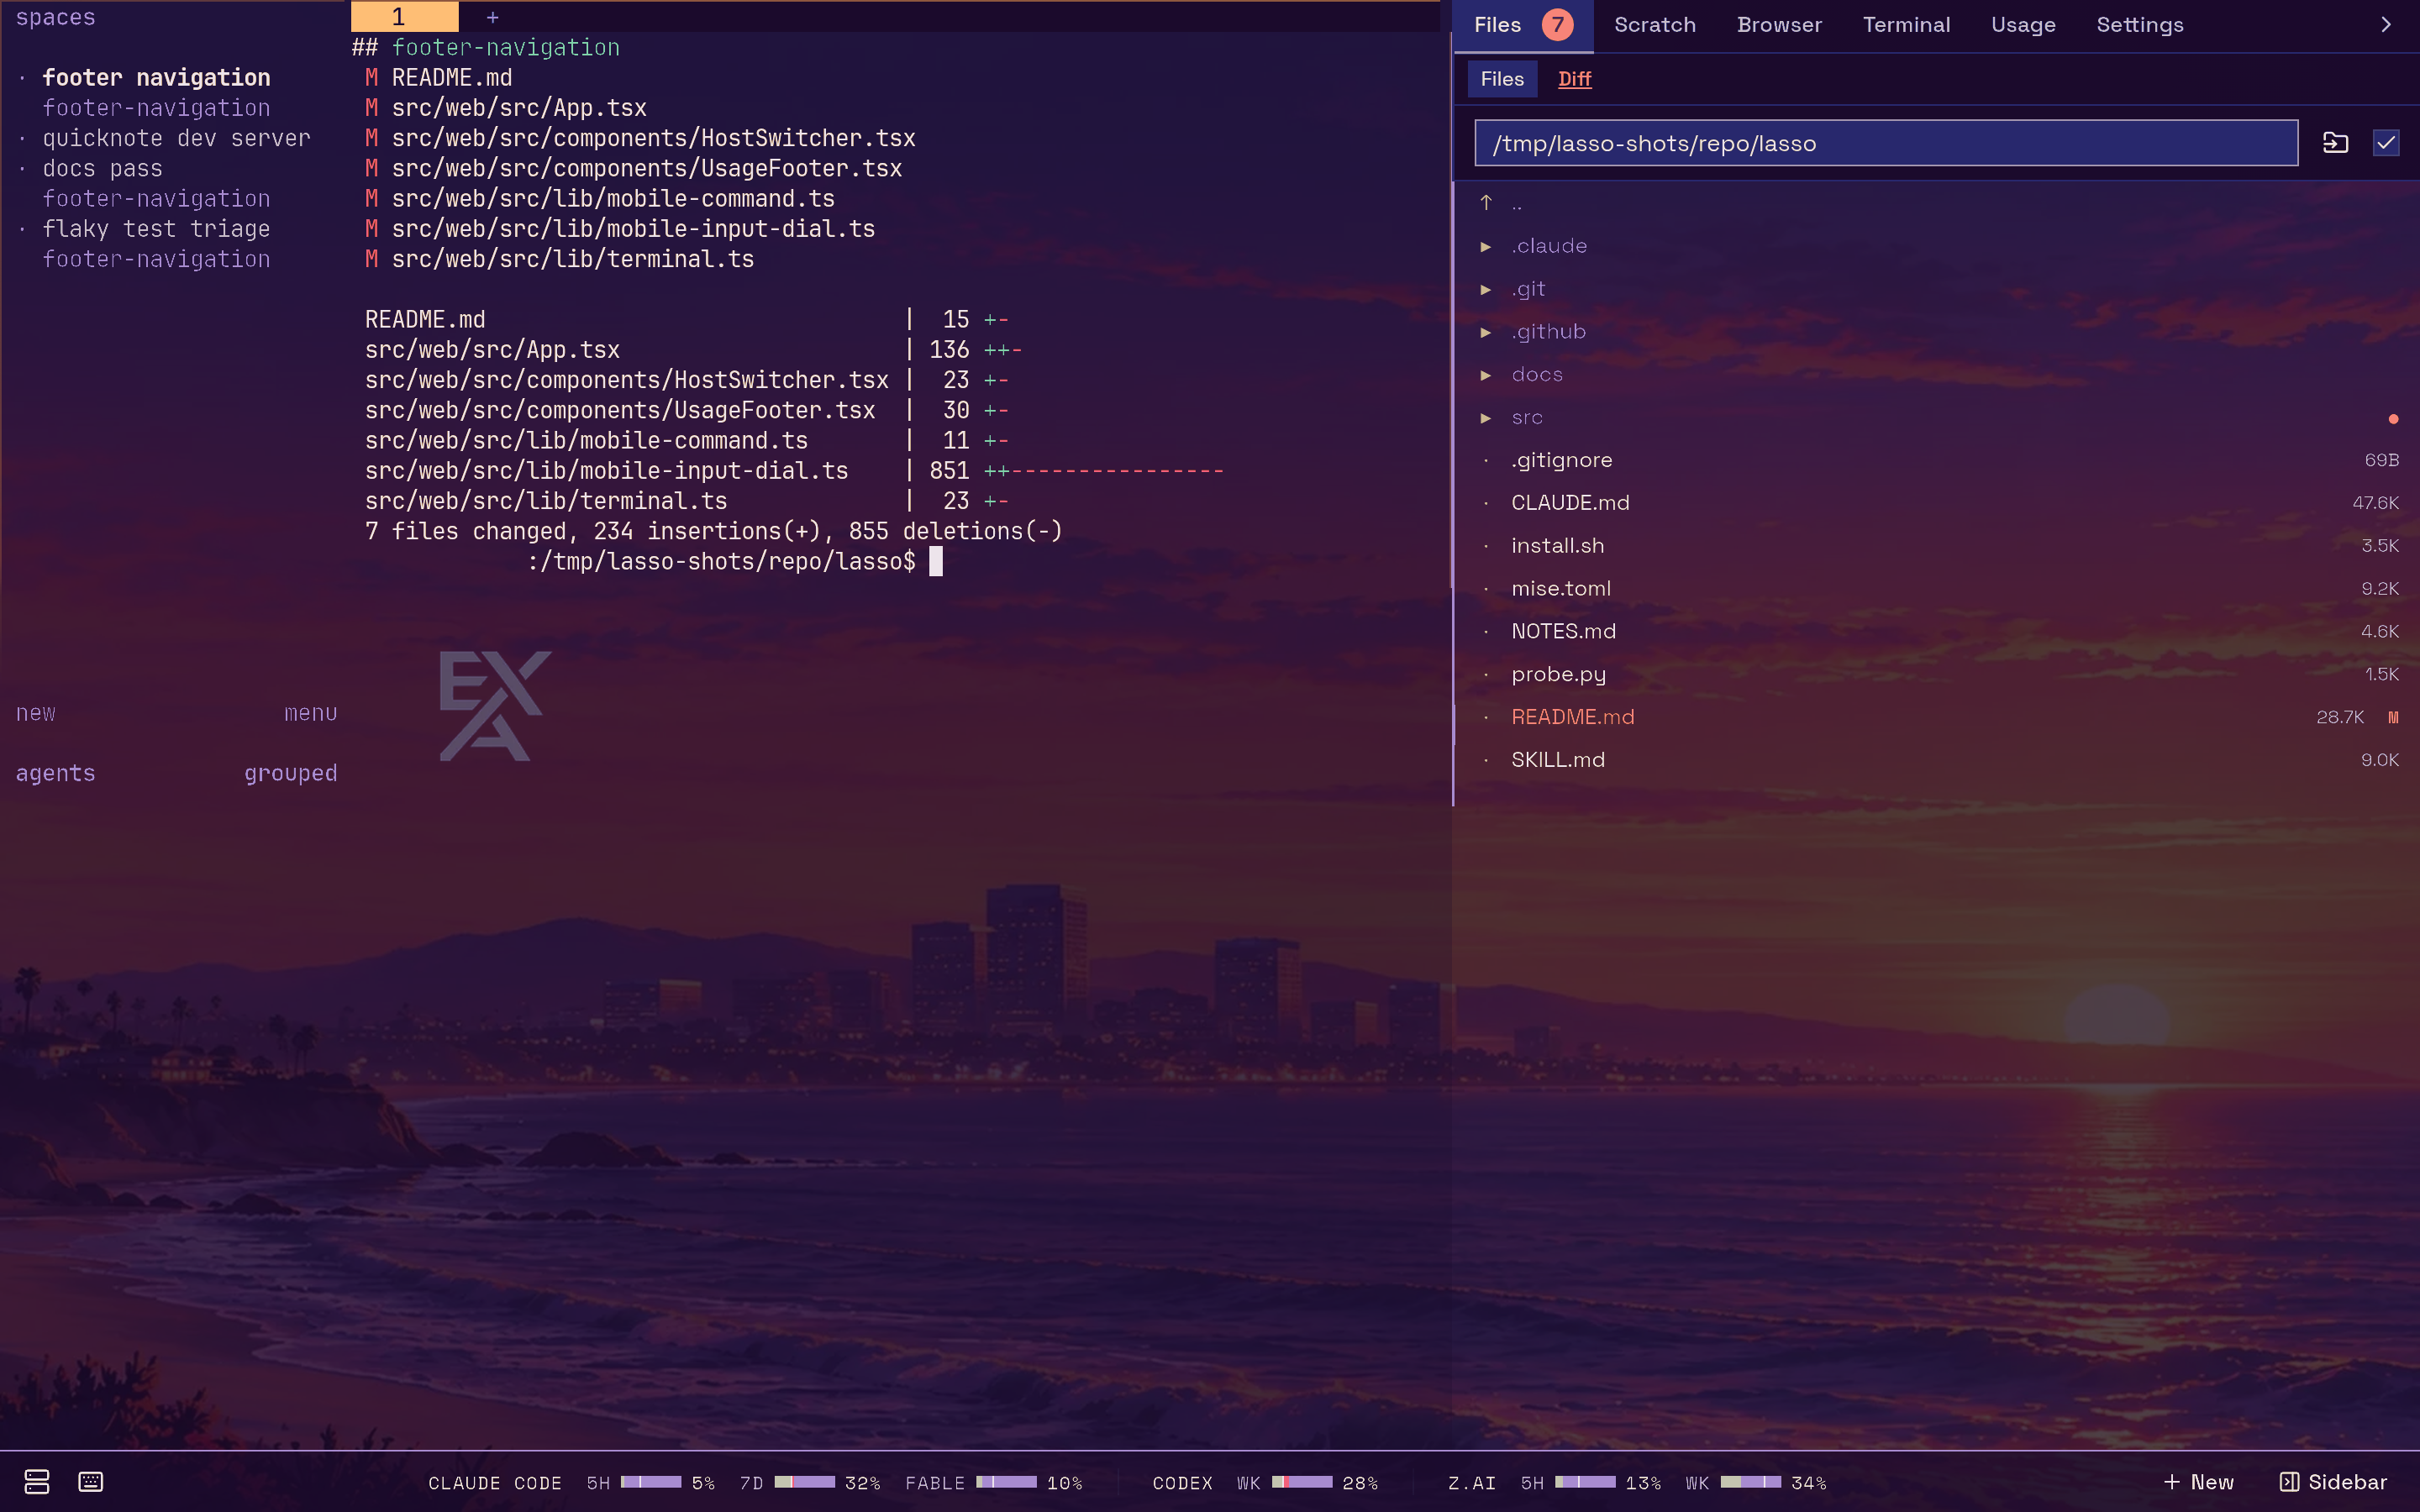The height and width of the screenshot is (1512, 2420).
Task: Toggle the Sidebar button in footer
Action: click(2333, 1482)
